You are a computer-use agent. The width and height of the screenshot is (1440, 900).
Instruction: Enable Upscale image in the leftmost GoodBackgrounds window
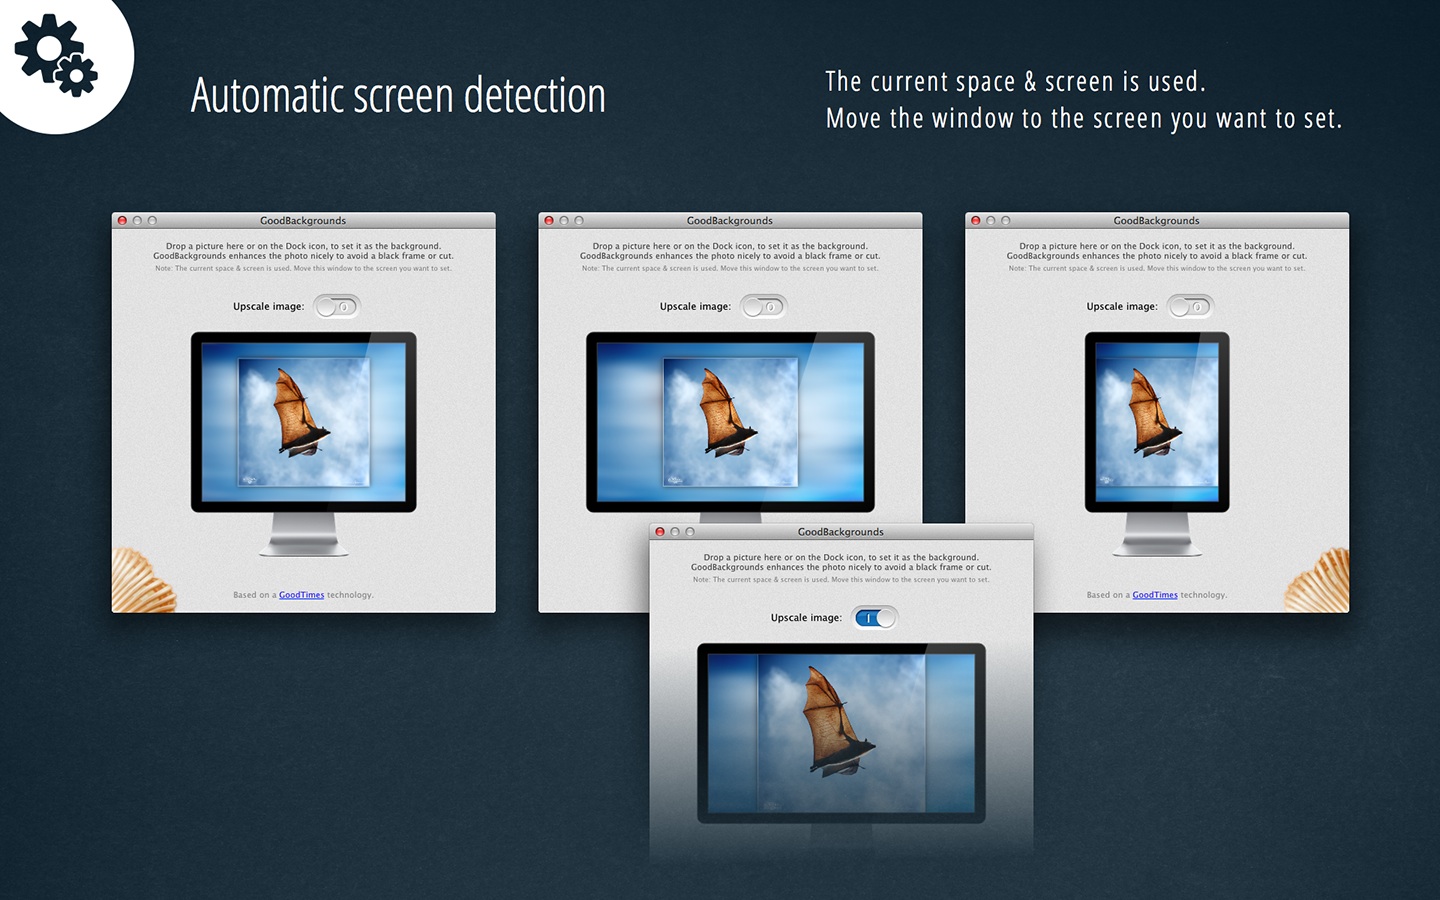336,307
